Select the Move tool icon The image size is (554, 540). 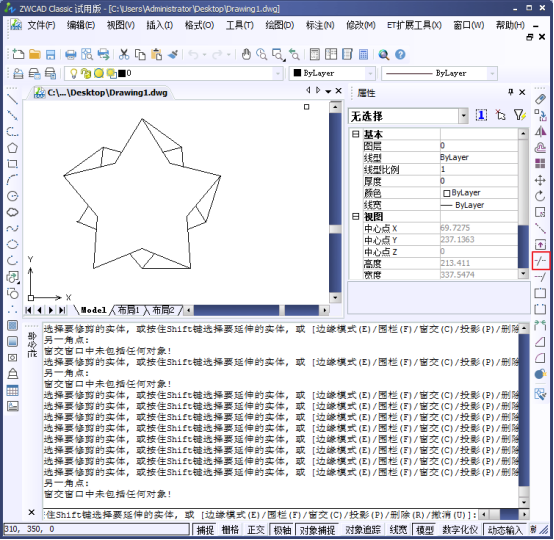(x=540, y=181)
